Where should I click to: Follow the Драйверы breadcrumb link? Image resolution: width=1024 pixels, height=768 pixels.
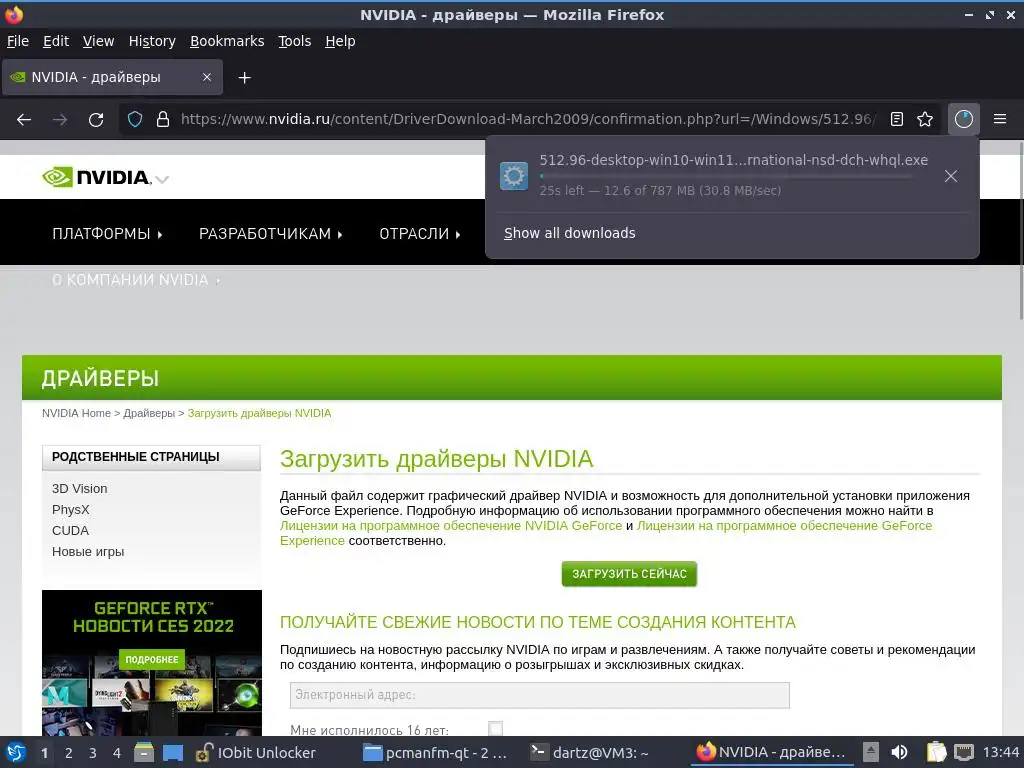click(x=149, y=413)
